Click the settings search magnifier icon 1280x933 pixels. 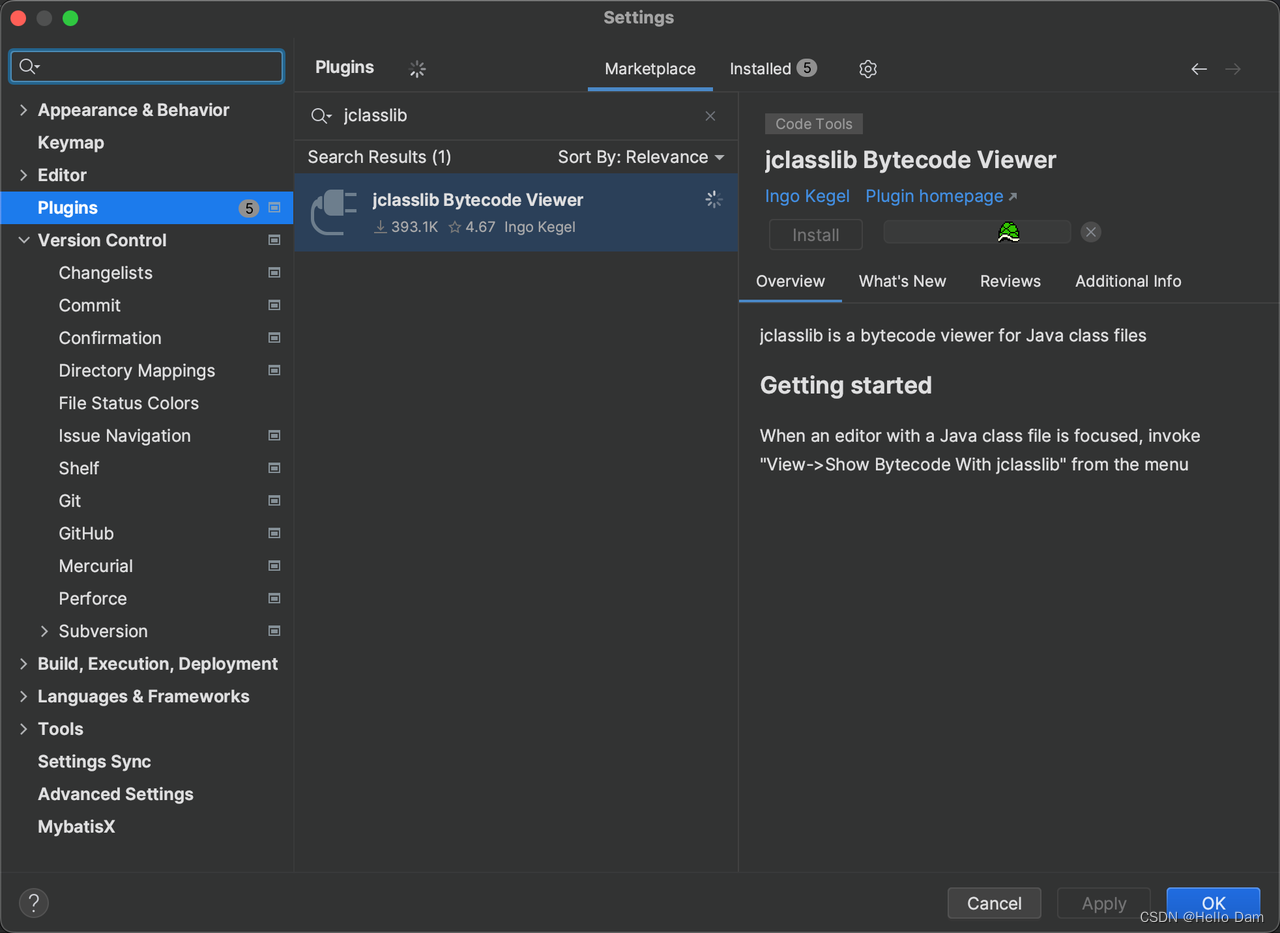click(x=29, y=67)
